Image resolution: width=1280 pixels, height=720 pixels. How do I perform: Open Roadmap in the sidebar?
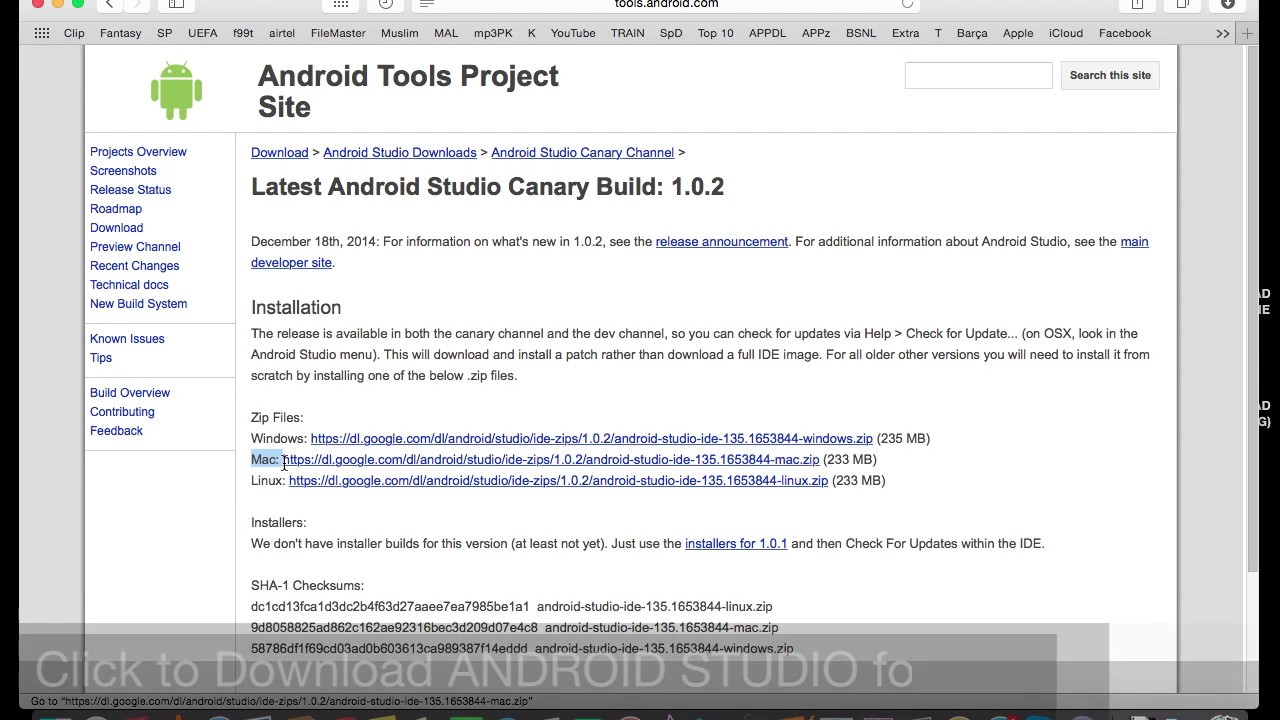tap(116, 209)
